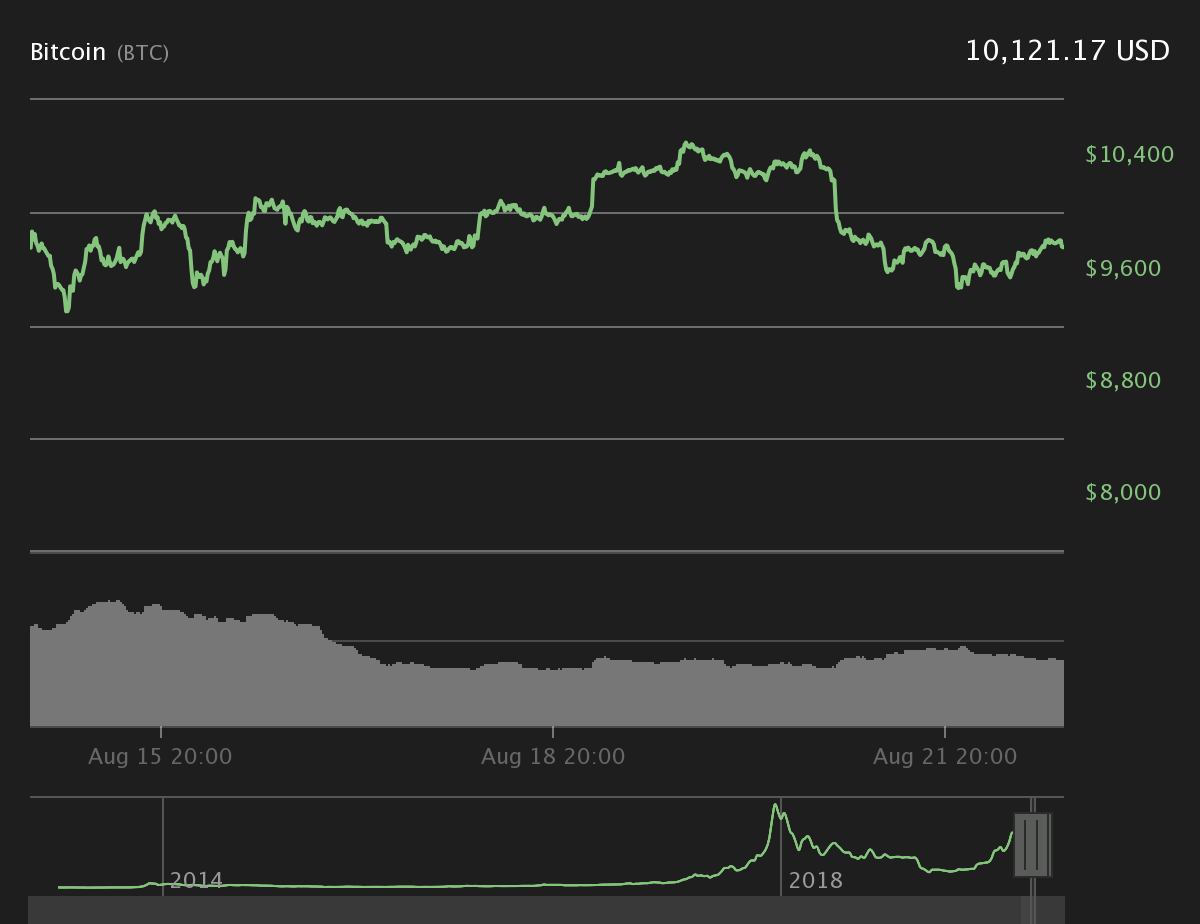Click the $8,800 axis label
The height and width of the screenshot is (924, 1200).
1124,380
